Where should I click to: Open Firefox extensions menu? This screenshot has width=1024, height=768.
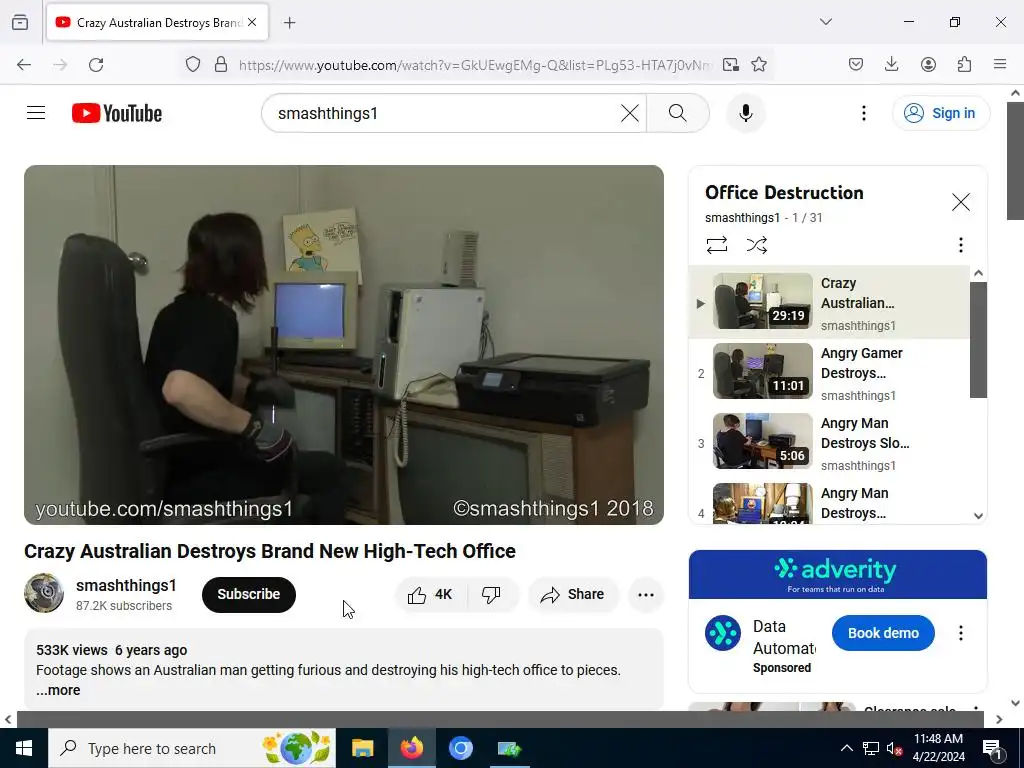pyautogui.click(x=964, y=65)
